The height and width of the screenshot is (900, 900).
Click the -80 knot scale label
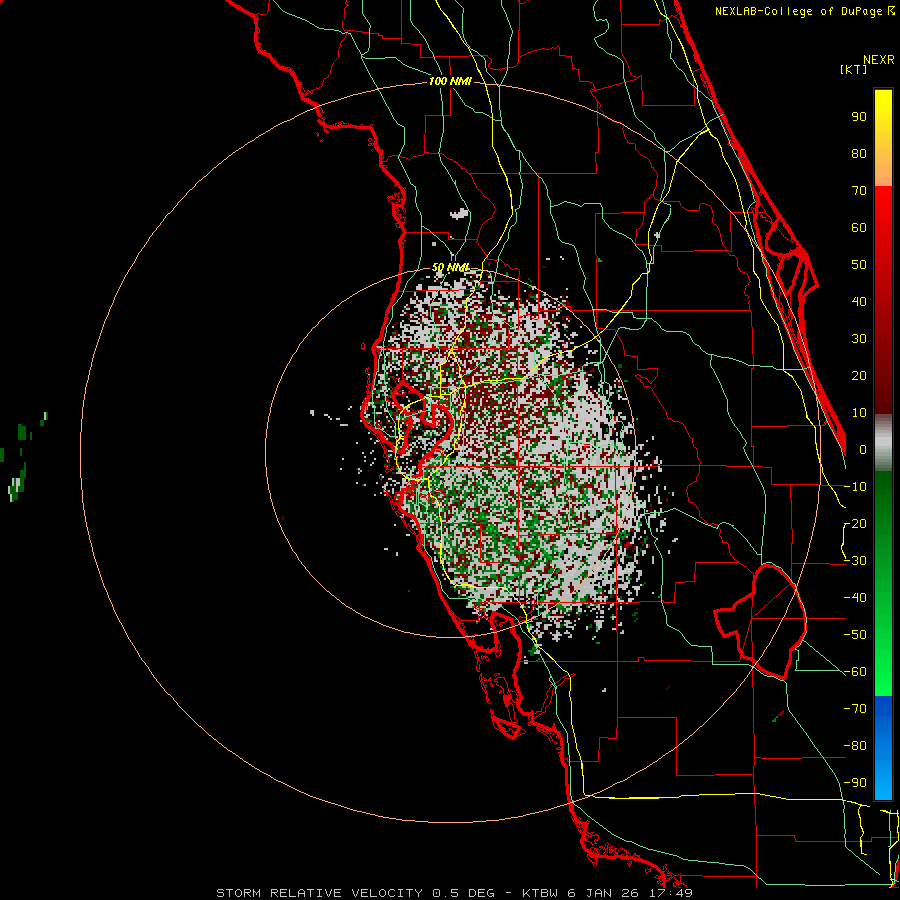click(855, 746)
